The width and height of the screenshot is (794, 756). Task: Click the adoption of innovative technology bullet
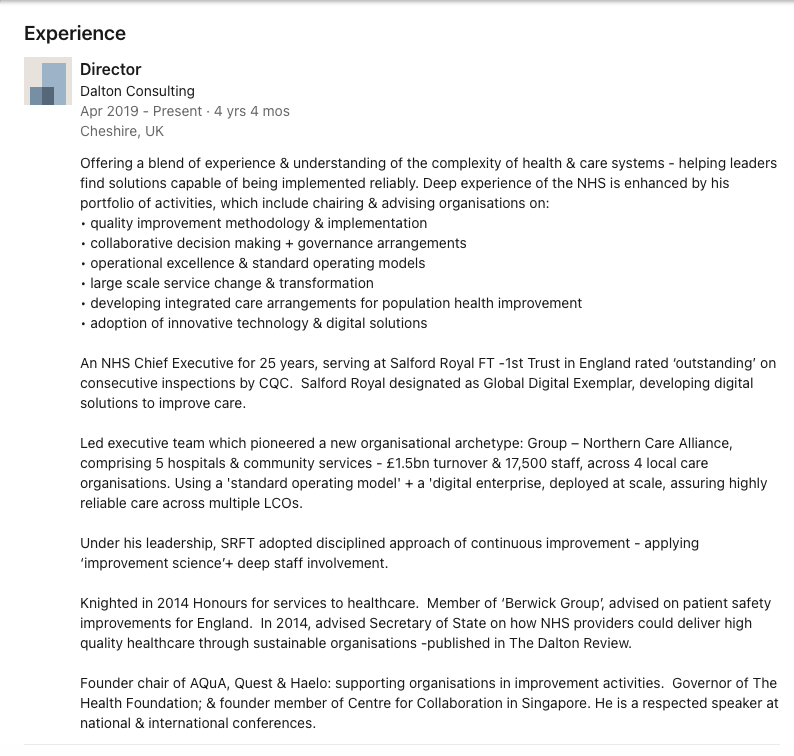tap(258, 323)
